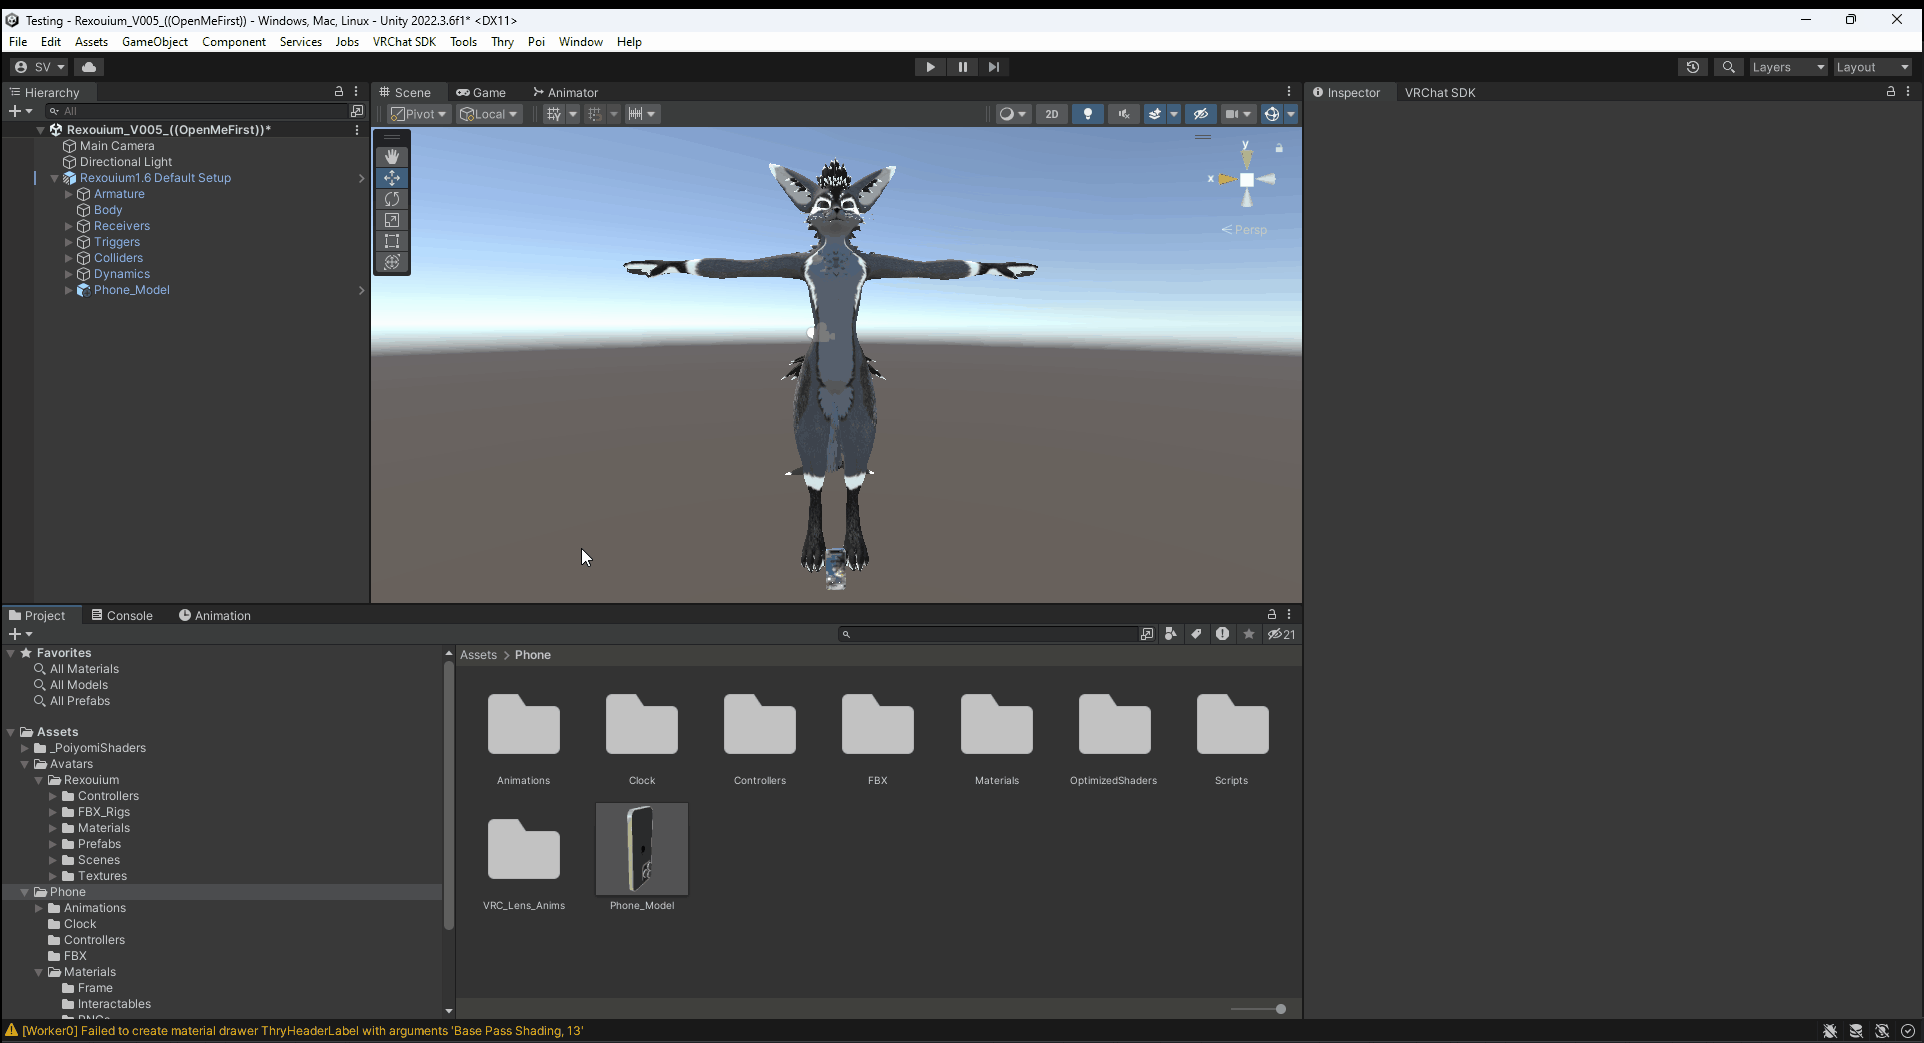Switch to VRChat SDK tab
This screenshot has width=1924, height=1043.
pos(1440,92)
